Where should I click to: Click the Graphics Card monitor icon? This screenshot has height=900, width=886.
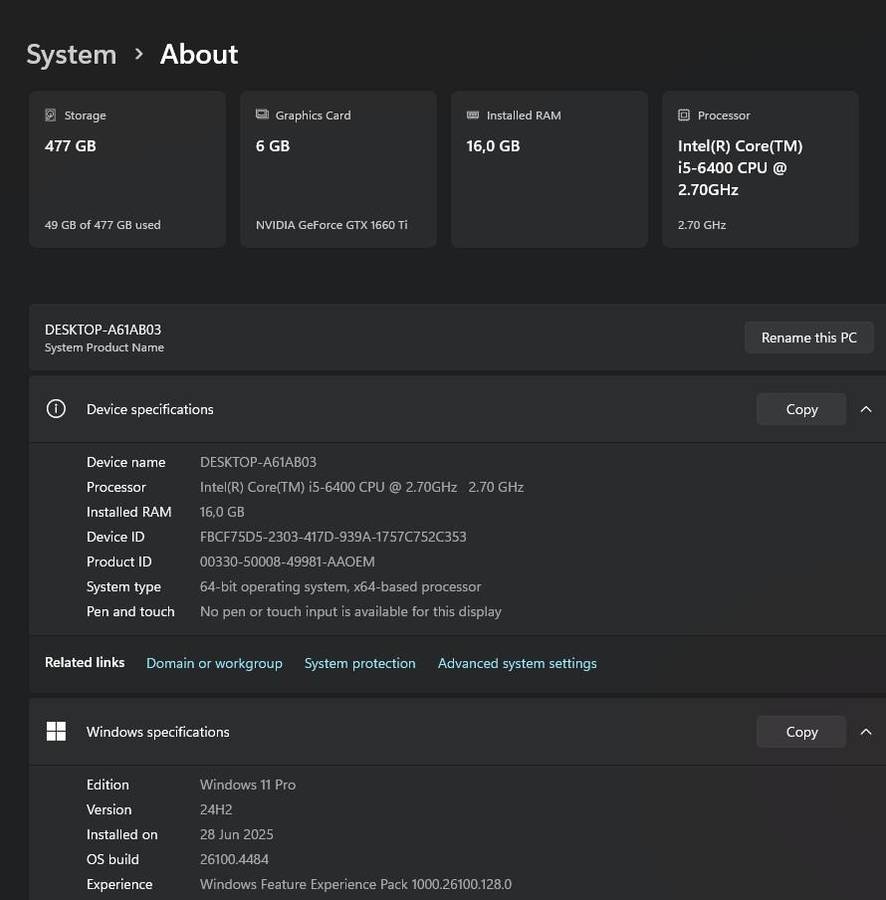tap(262, 115)
